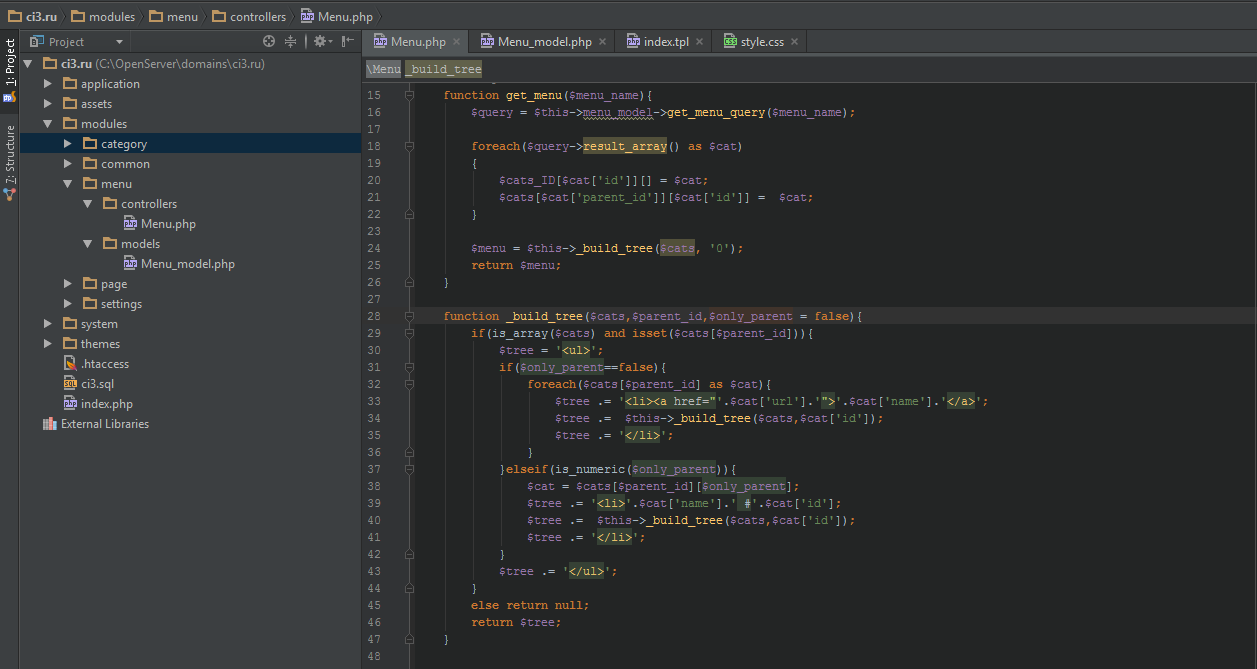
Task: Click the menu breadcrumb in navigation bar
Action: pyautogui.click(x=173, y=16)
